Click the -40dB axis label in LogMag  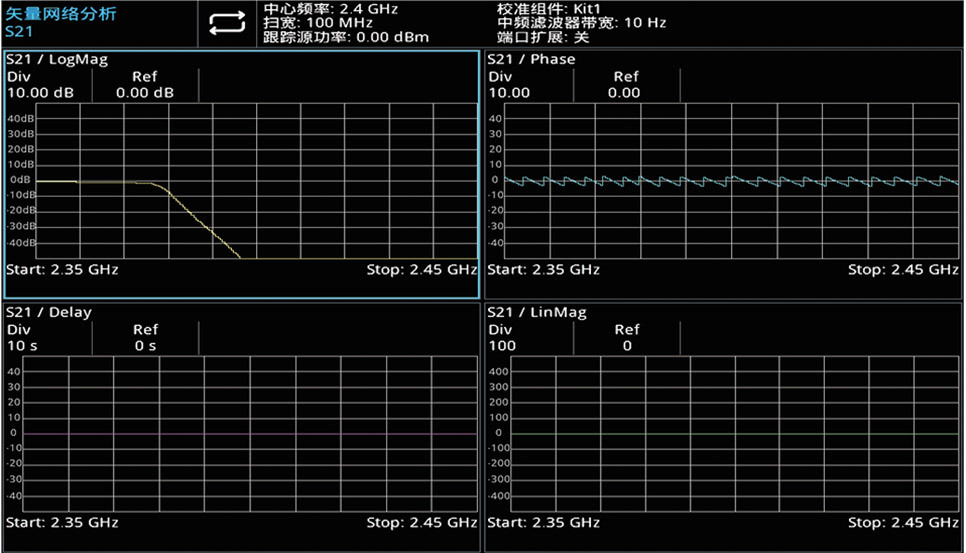(x=22, y=243)
